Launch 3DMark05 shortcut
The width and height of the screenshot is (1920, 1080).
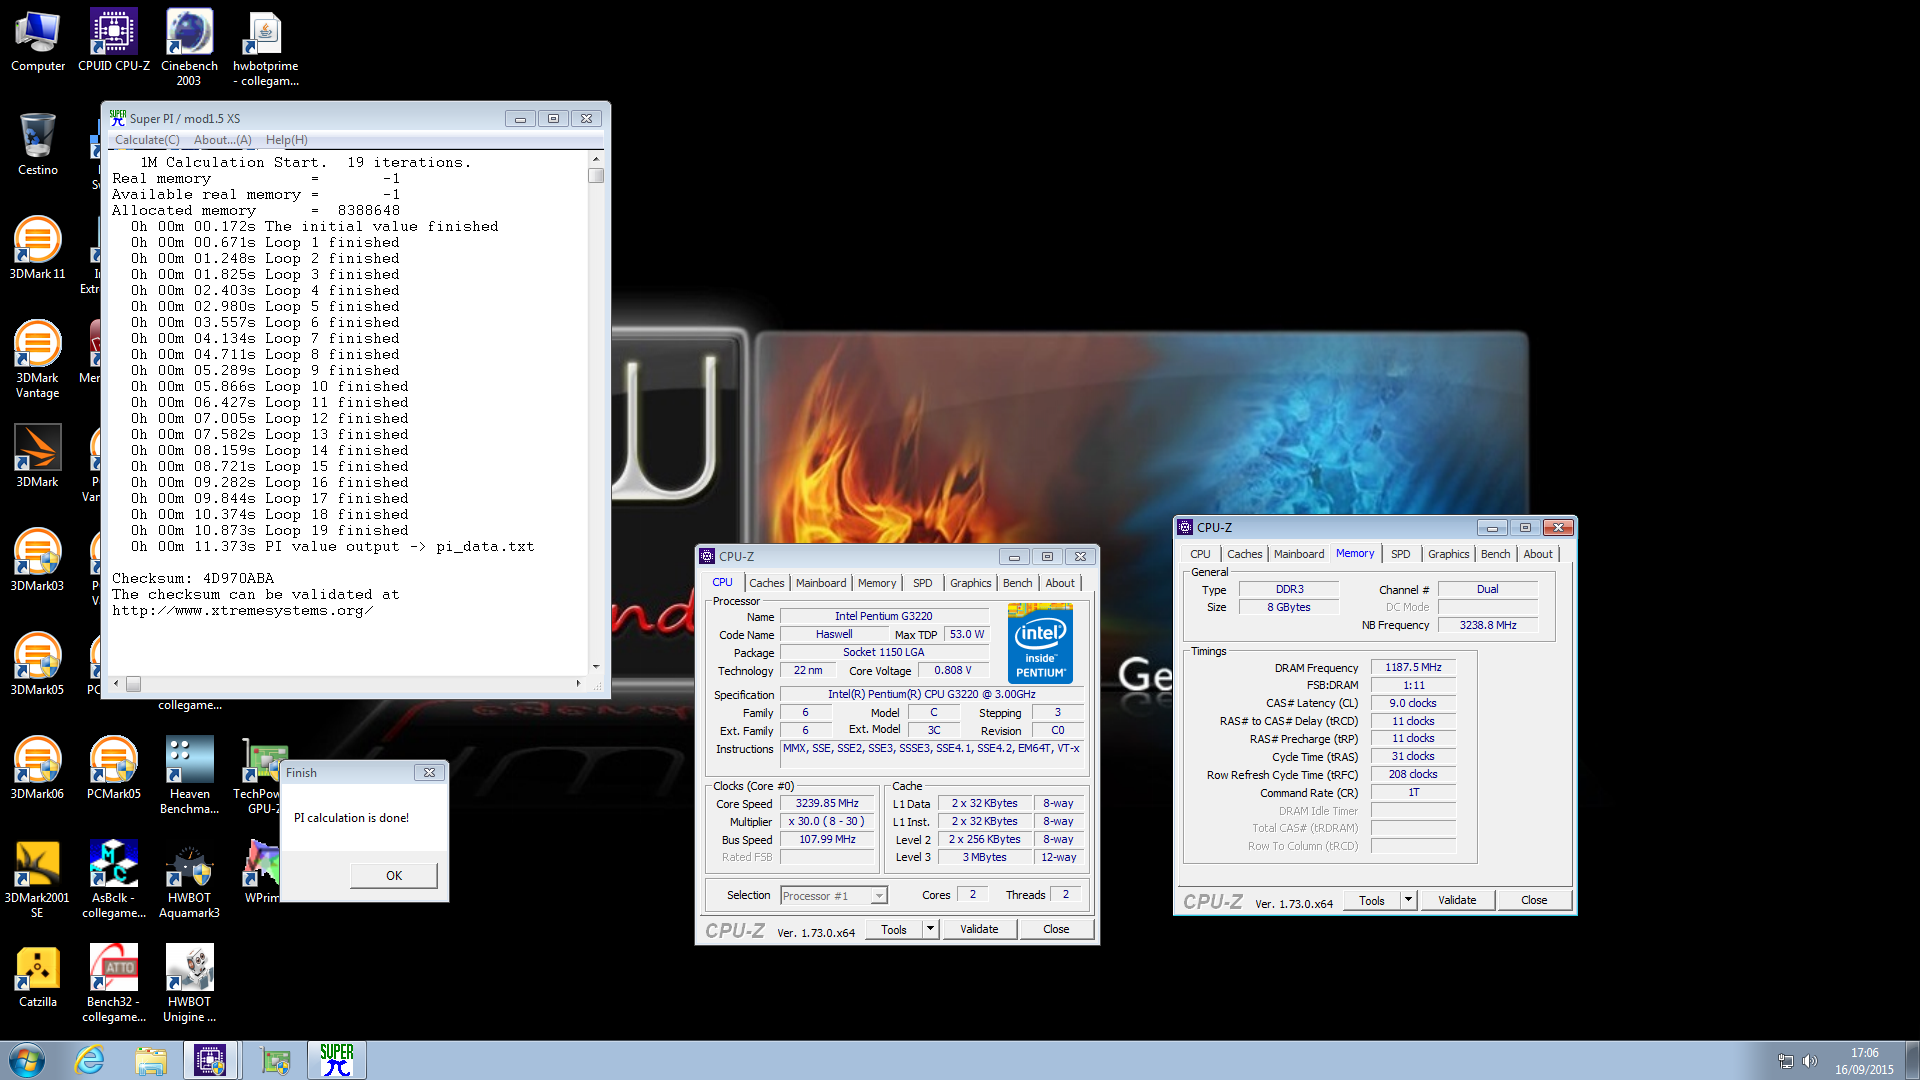pyautogui.click(x=38, y=665)
